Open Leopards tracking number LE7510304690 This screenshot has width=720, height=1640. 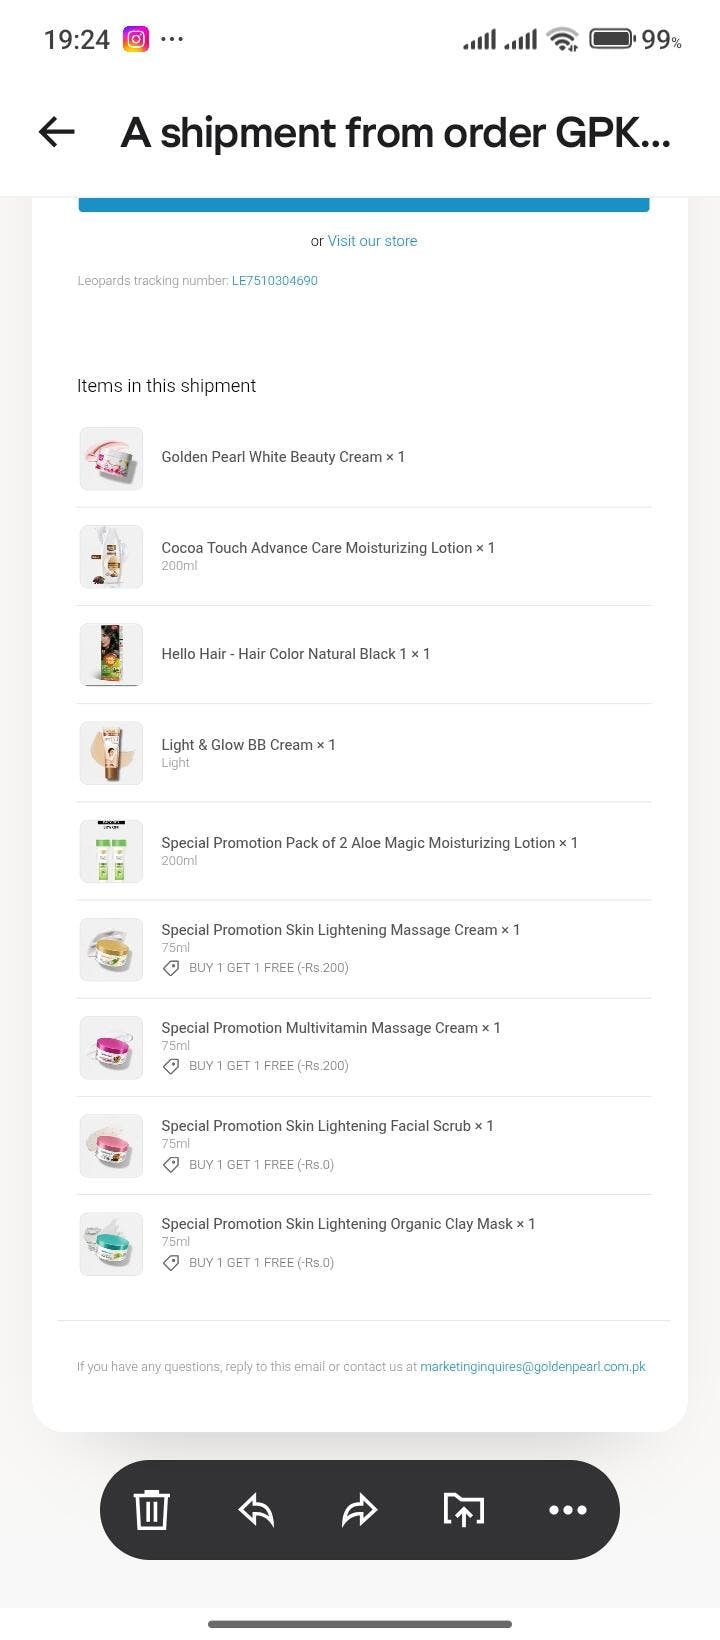275,281
